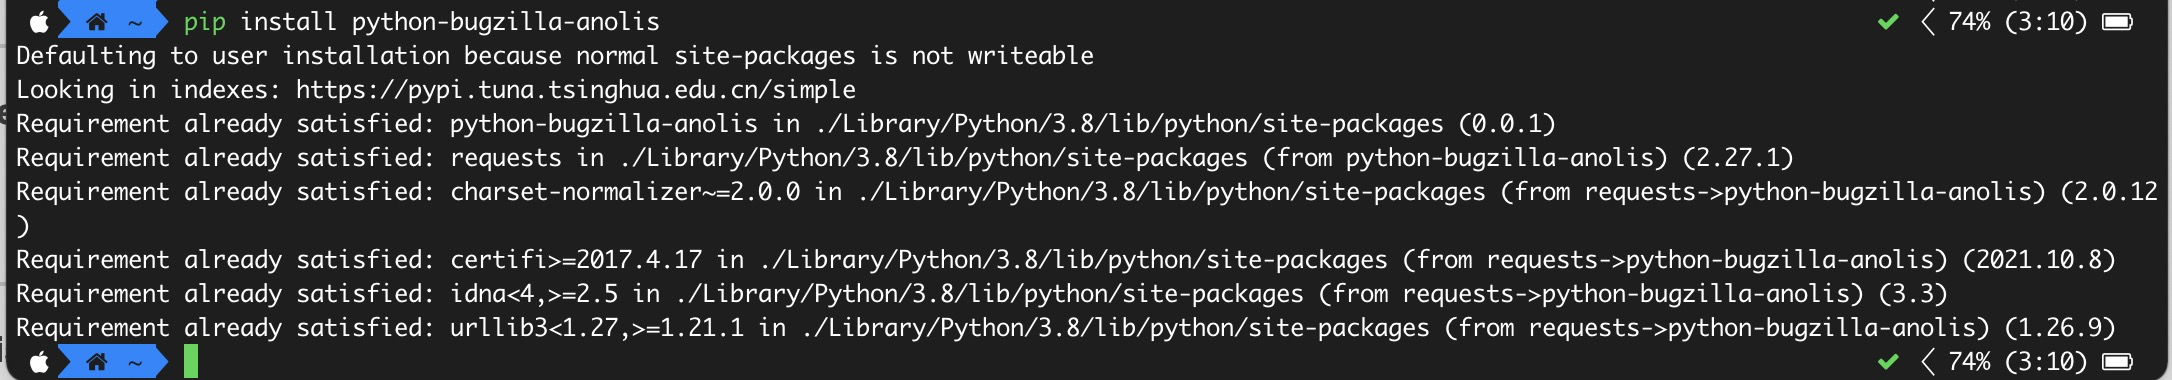The image size is (2172, 380).
Task: Open the pypi.tuna.tsinghua.edu.cn index URL
Action: click(x=576, y=90)
